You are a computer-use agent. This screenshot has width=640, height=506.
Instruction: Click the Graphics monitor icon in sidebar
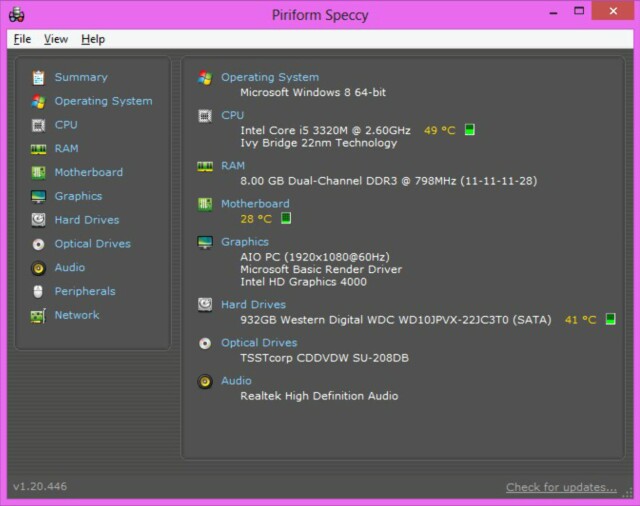pos(38,196)
